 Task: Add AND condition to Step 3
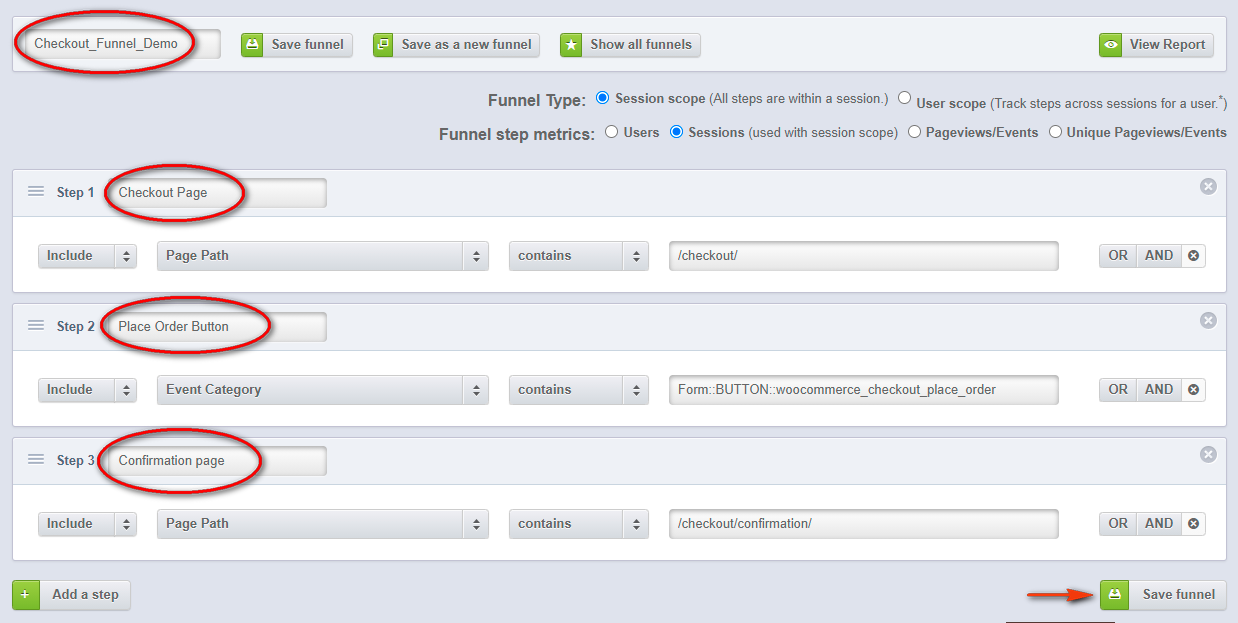point(1159,524)
